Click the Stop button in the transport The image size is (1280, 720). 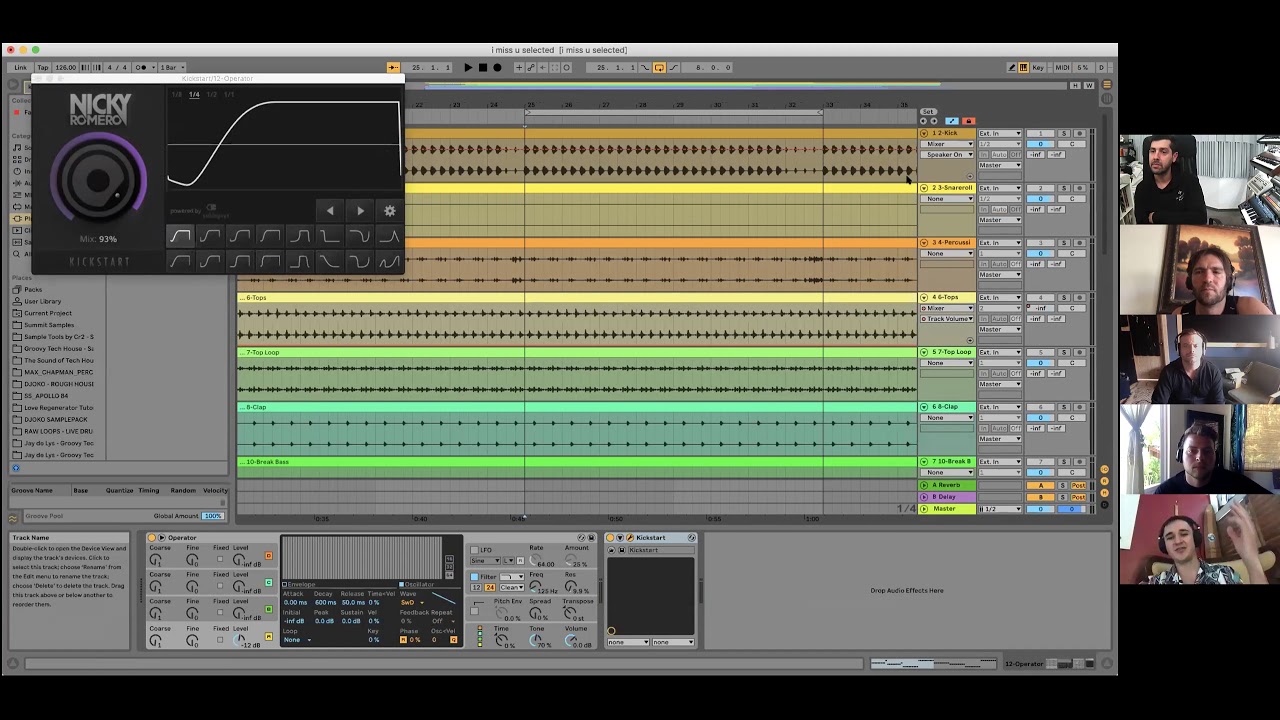click(482, 68)
